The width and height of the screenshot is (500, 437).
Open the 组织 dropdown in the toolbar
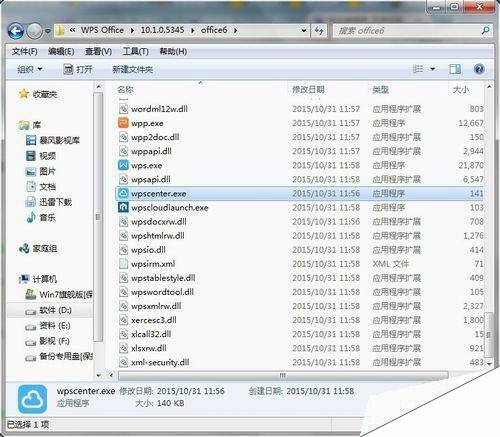[x=30, y=69]
